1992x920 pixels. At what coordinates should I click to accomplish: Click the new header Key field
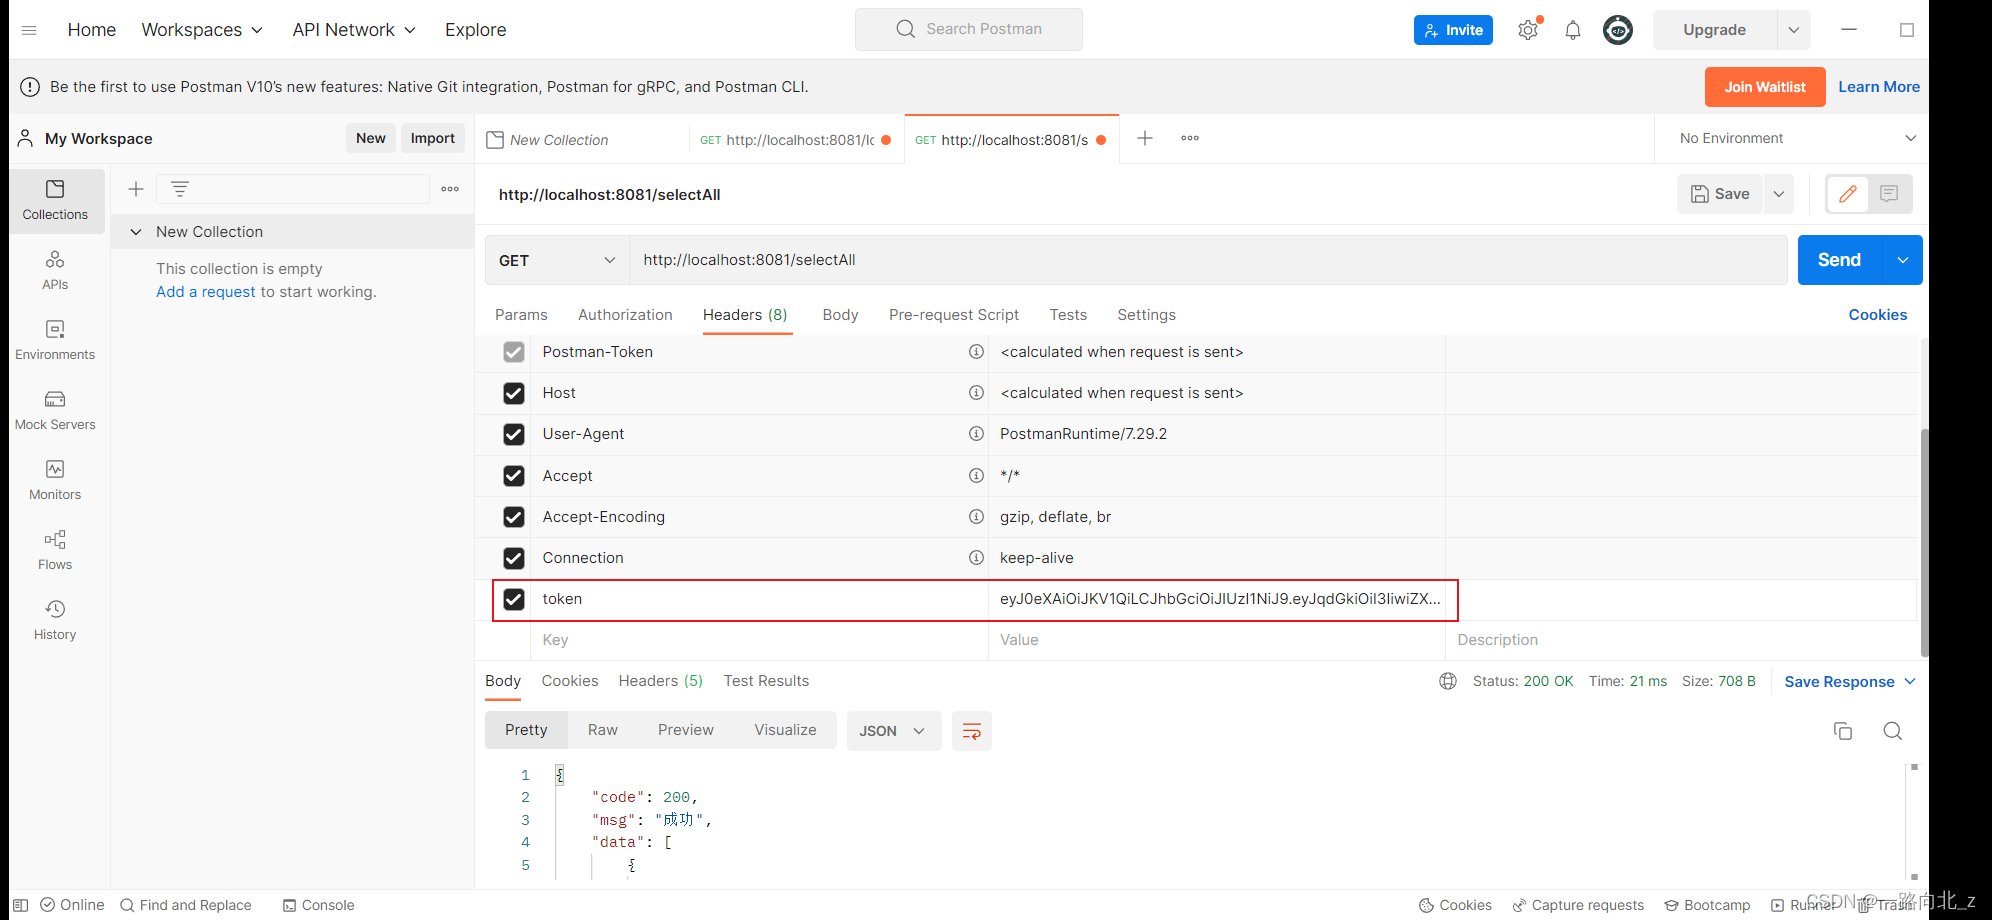tap(759, 640)
